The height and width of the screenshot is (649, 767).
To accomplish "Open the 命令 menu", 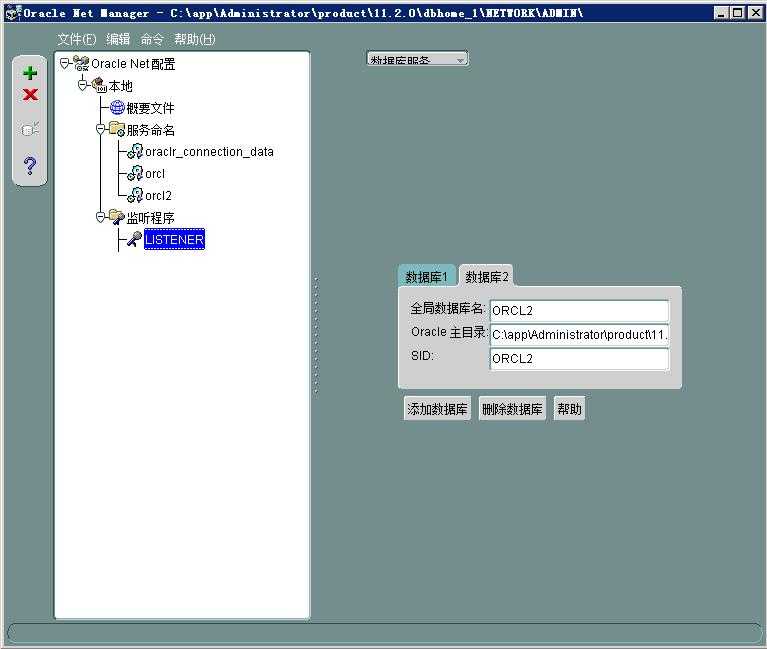I will [152, 39].
